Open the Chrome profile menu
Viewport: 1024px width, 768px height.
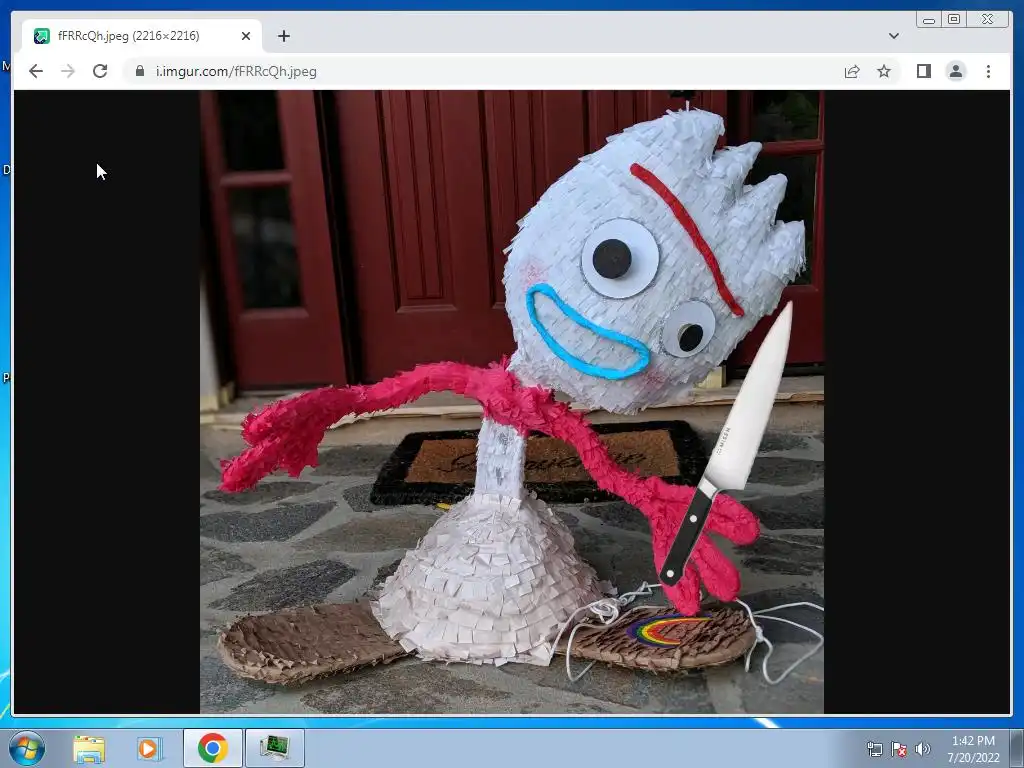coord(955,71)
